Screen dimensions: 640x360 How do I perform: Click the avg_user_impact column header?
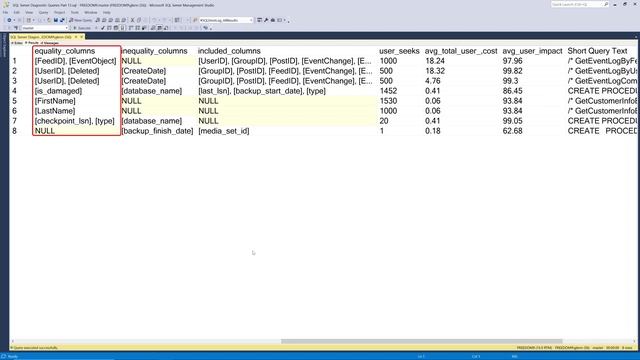coord(532,51)
